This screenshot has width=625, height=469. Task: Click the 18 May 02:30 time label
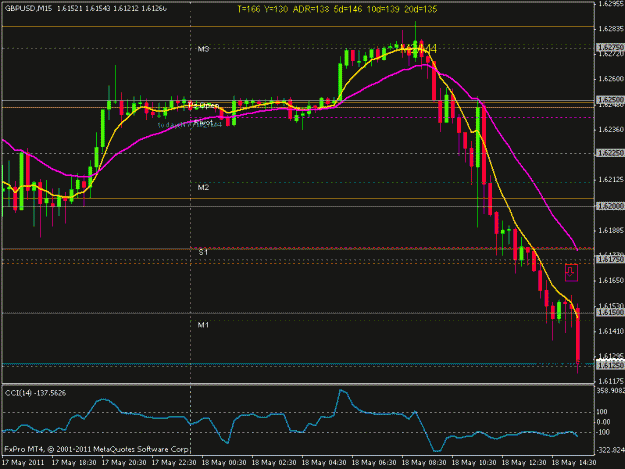(274, 463)
